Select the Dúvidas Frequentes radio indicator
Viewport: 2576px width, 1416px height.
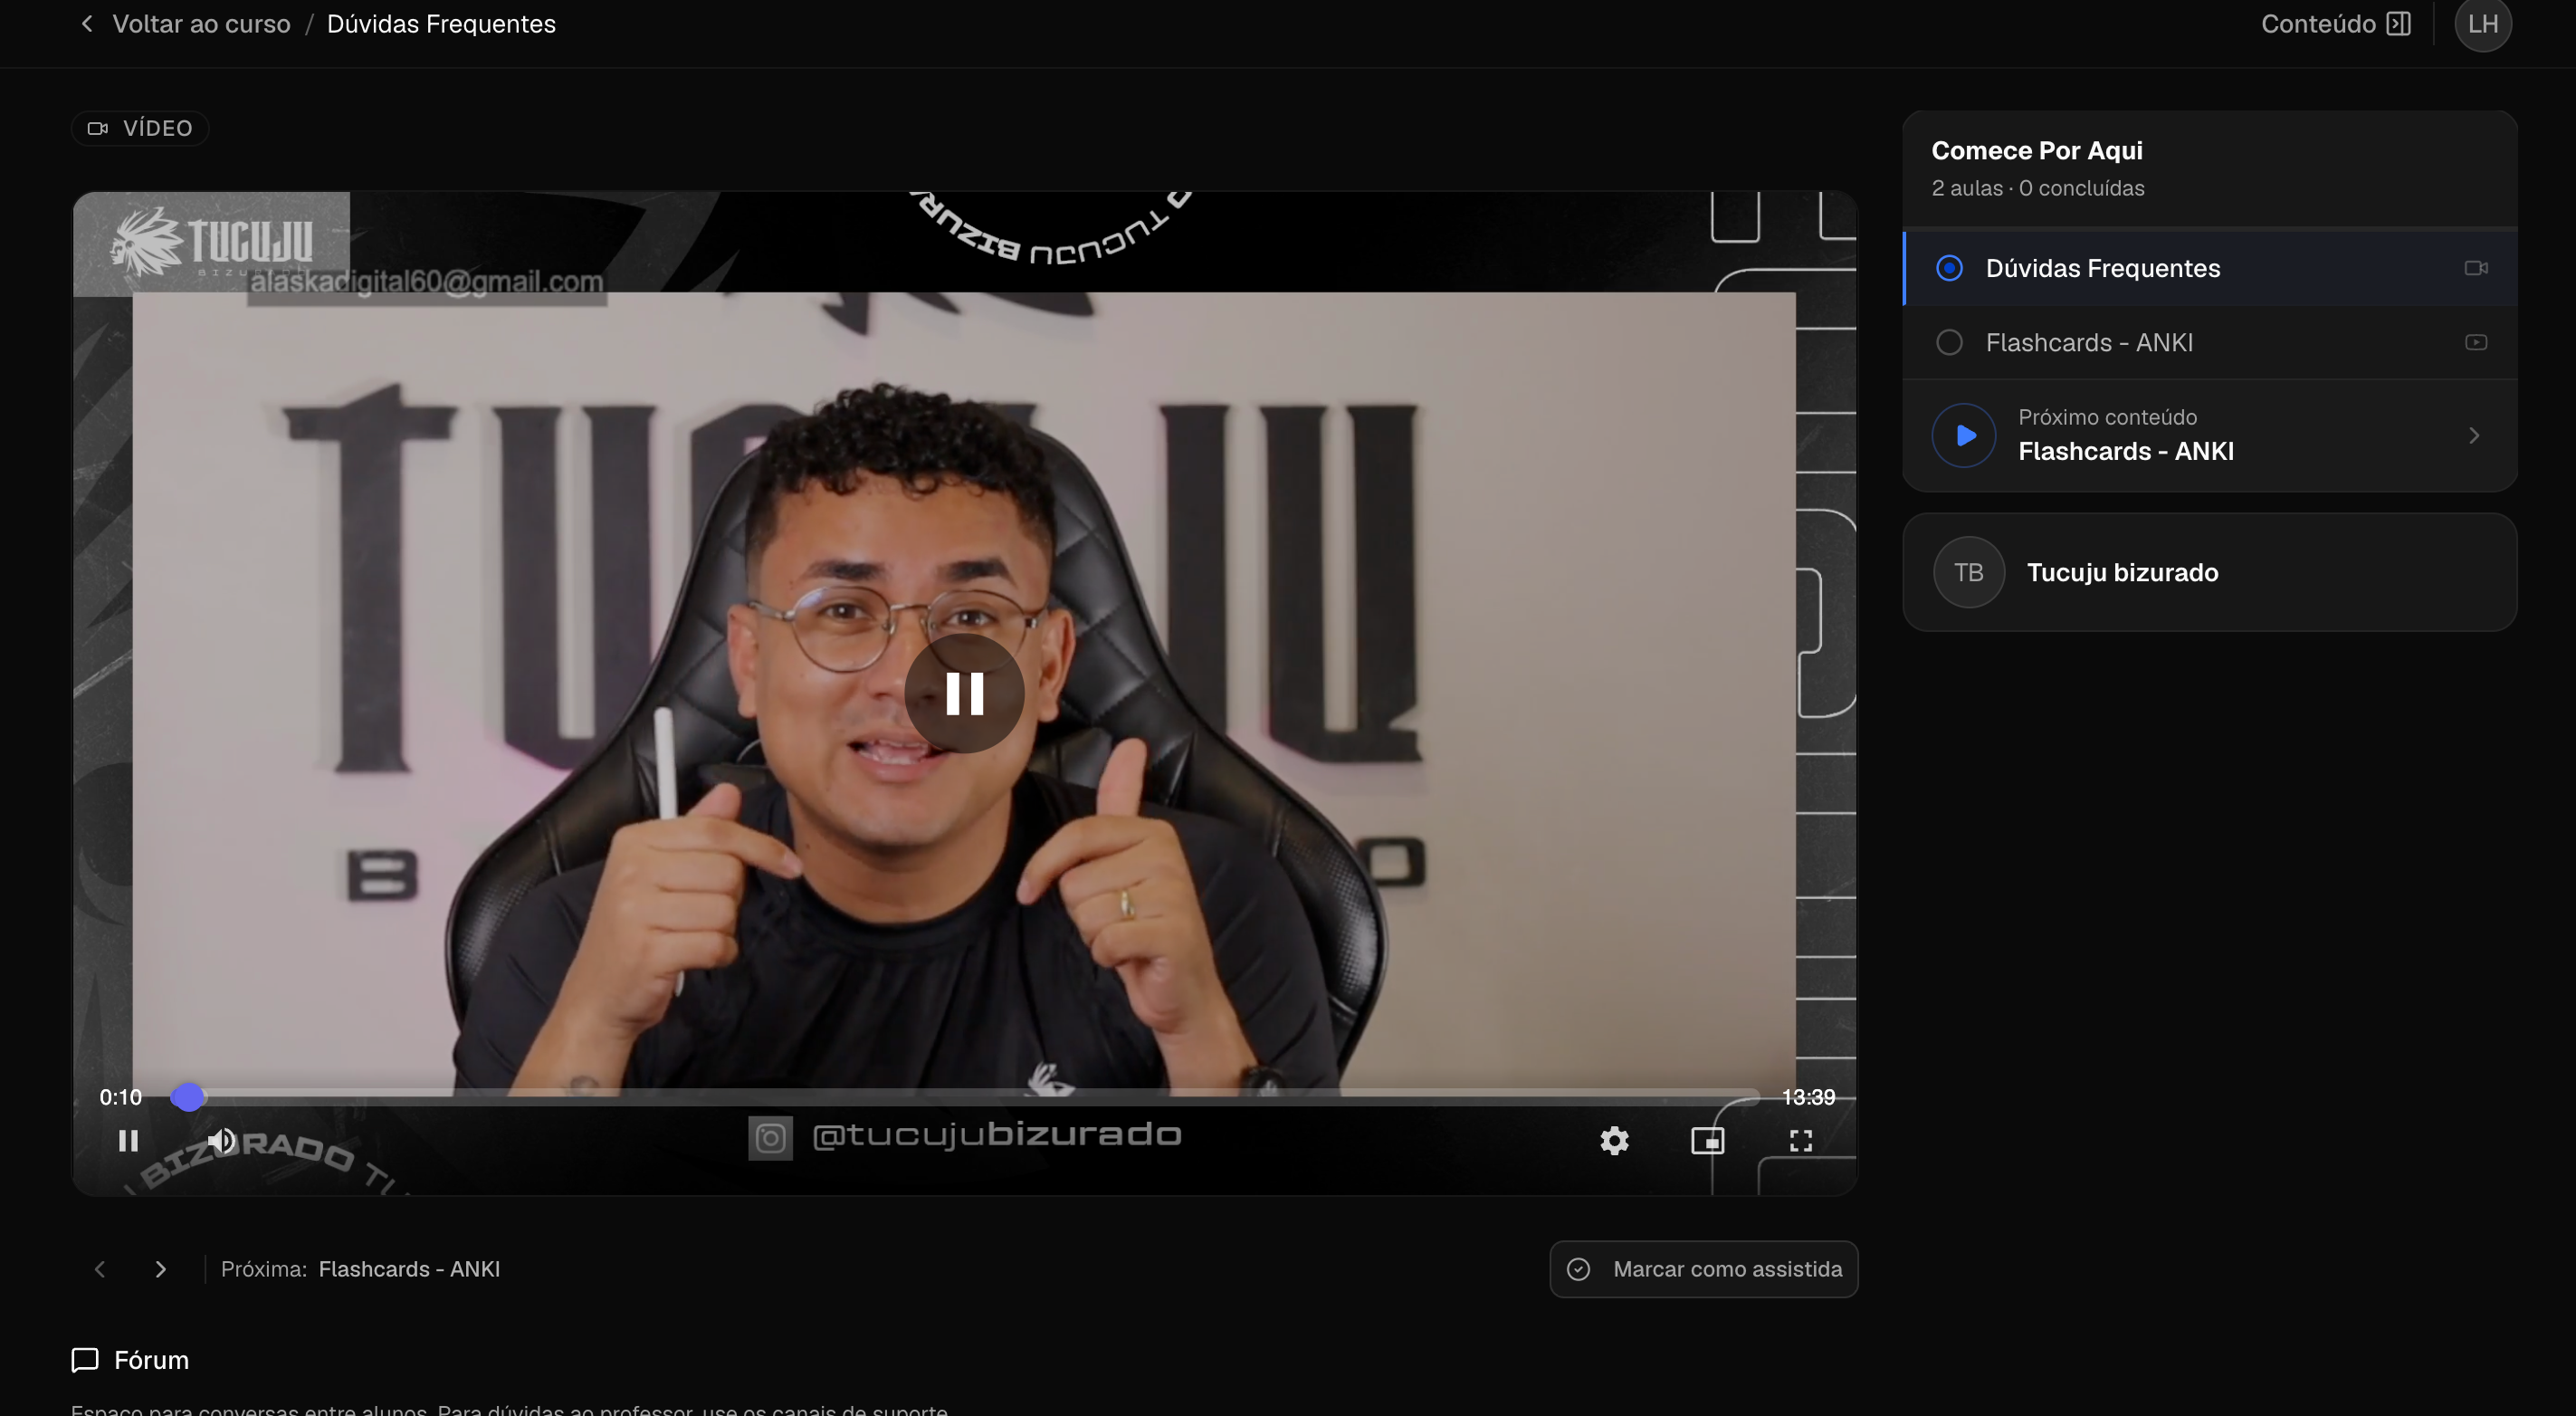[1949, 268]
